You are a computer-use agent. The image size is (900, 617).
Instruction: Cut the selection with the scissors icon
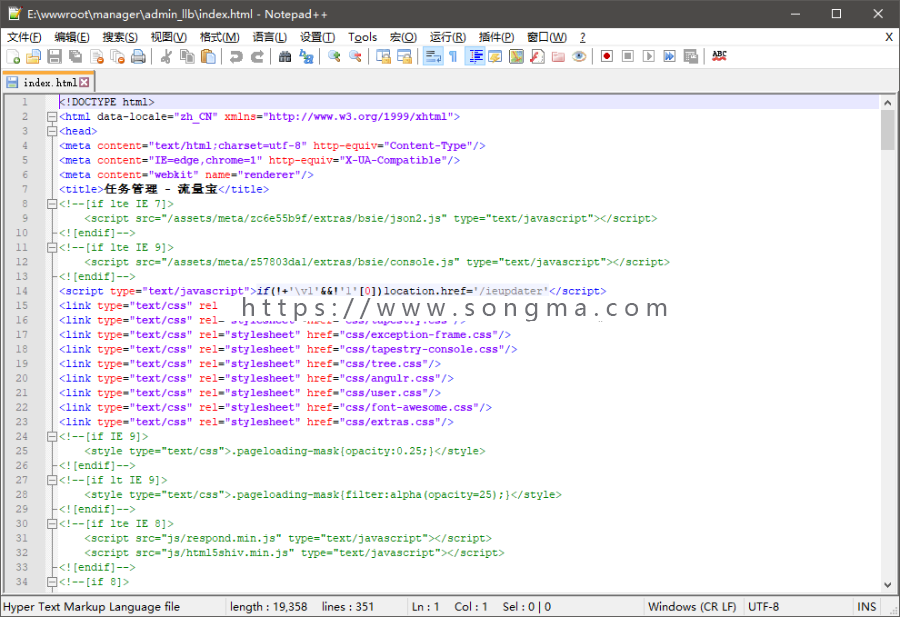click(166, 56)
